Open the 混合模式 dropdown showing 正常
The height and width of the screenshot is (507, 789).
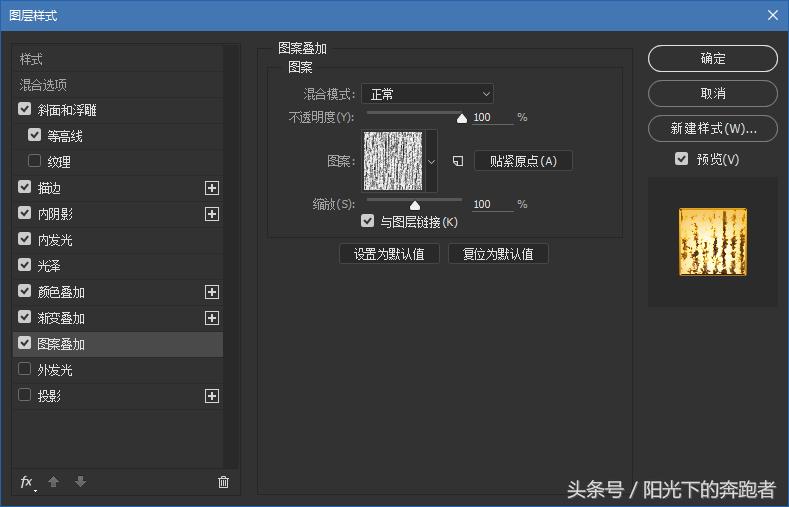[x=427, y=94]
